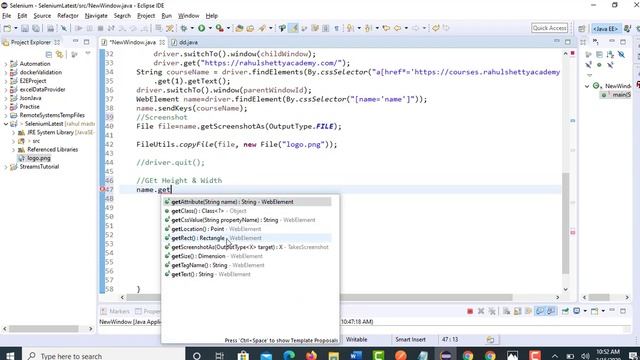
Task: Click Collapse All in Project Explorer
Action: pyautogui.click(x=49, y=54)
